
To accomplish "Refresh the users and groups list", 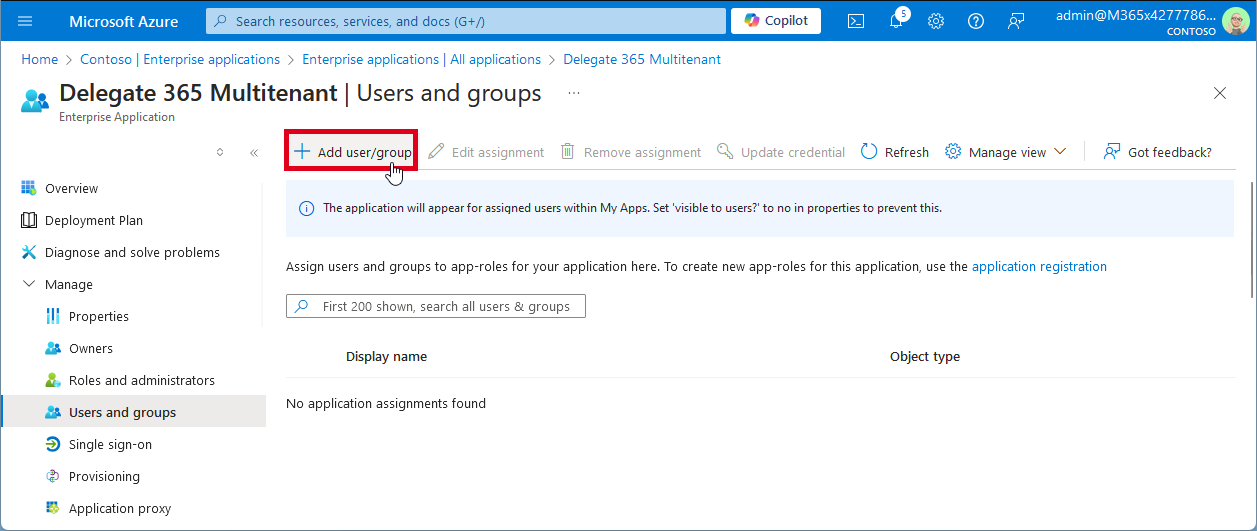I will [x=895, y=152].
